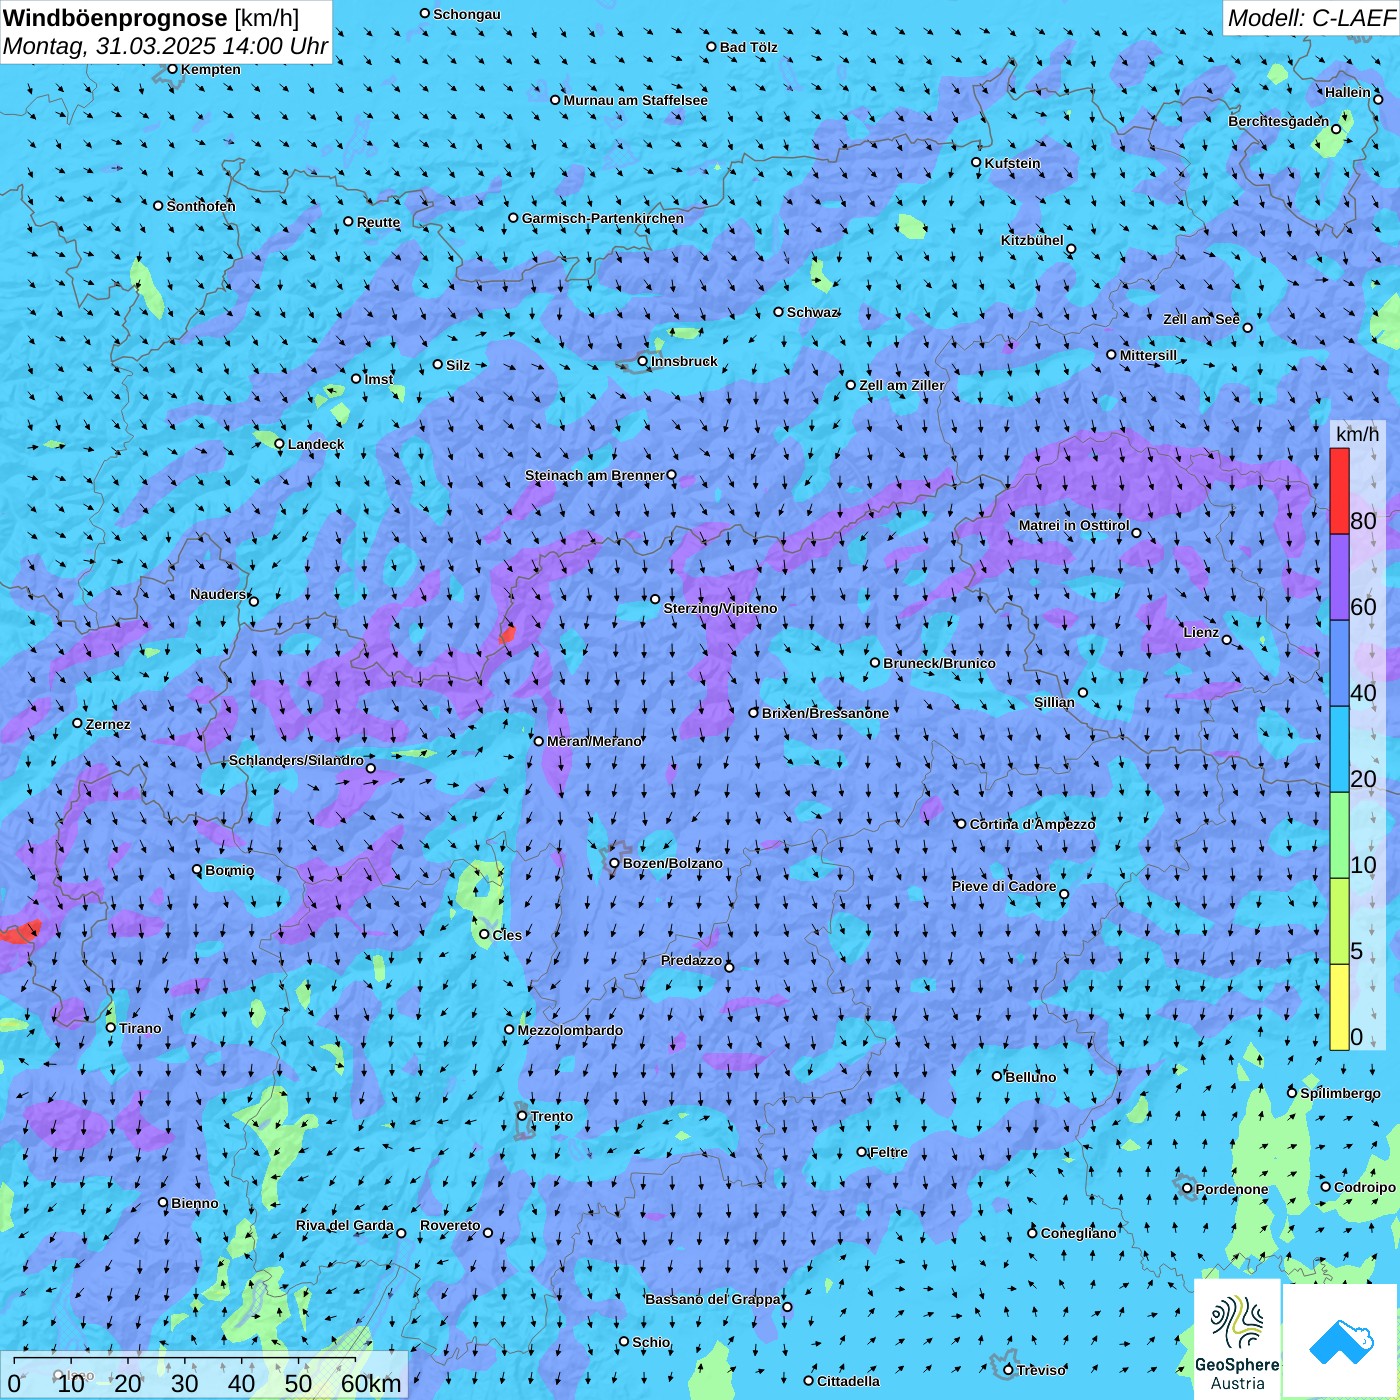Click the Tirano label

pos(139,1028)
